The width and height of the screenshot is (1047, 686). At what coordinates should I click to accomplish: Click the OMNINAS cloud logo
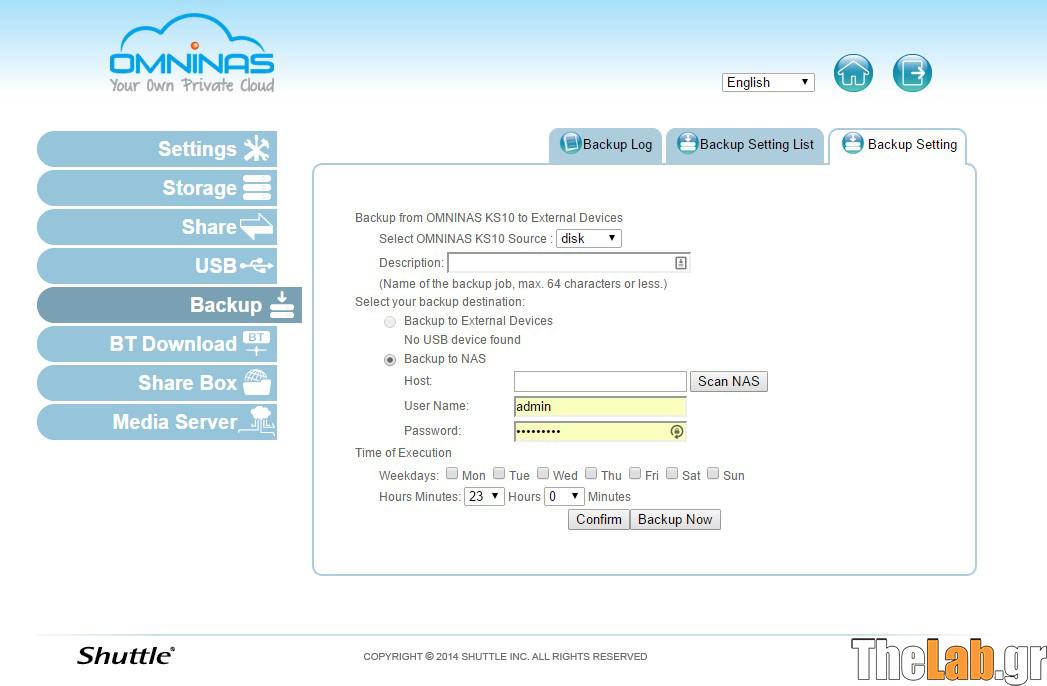click(x=192, y=53)
